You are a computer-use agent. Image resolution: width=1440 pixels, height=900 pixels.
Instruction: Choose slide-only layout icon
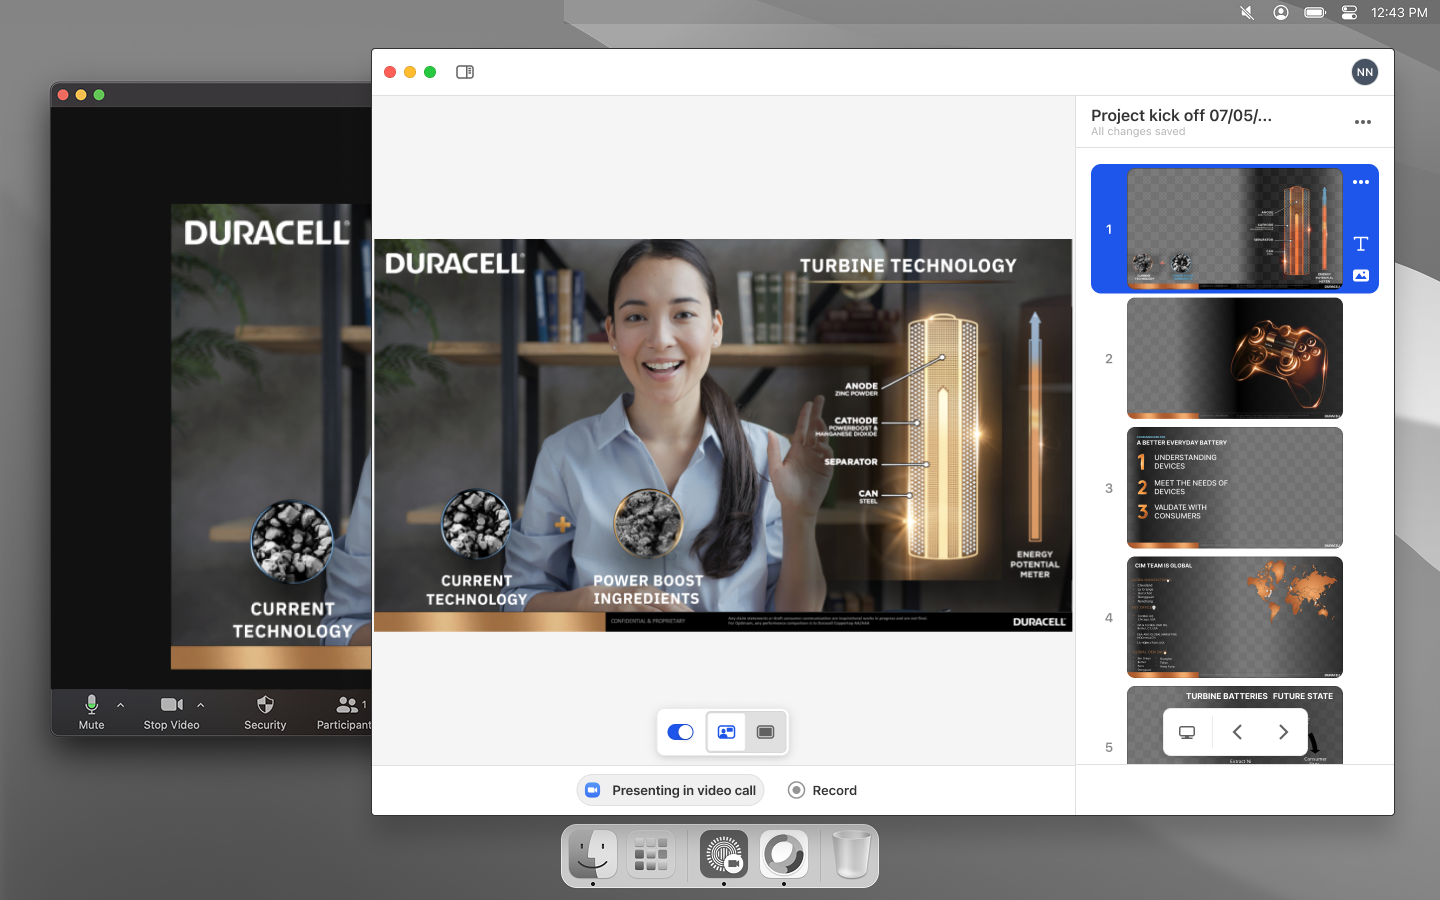(766, 732)
